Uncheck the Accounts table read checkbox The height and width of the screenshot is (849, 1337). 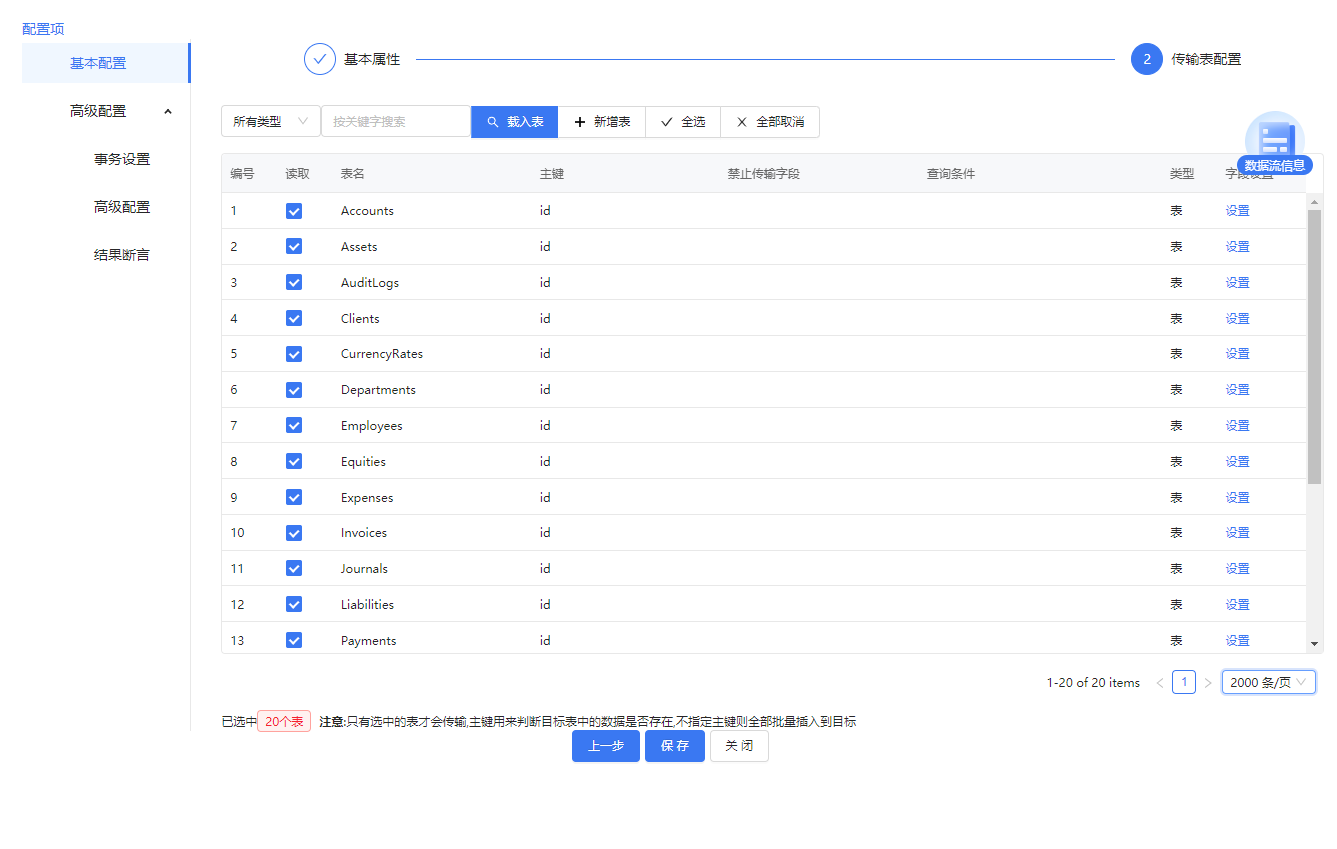[294, 211]
